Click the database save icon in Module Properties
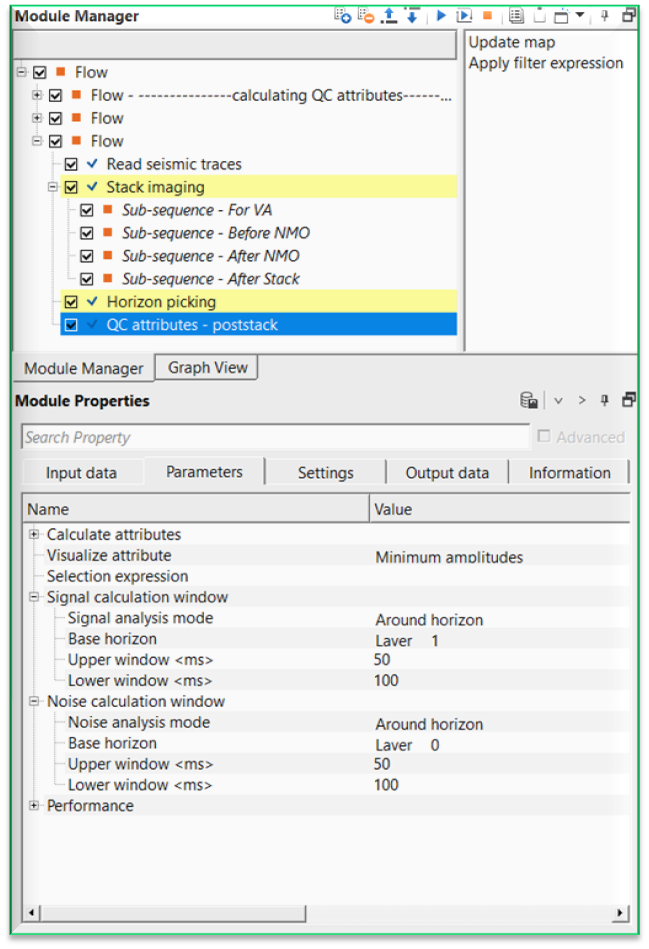The image size is (649, 949). pyautogui.click(x=528, y=399)
